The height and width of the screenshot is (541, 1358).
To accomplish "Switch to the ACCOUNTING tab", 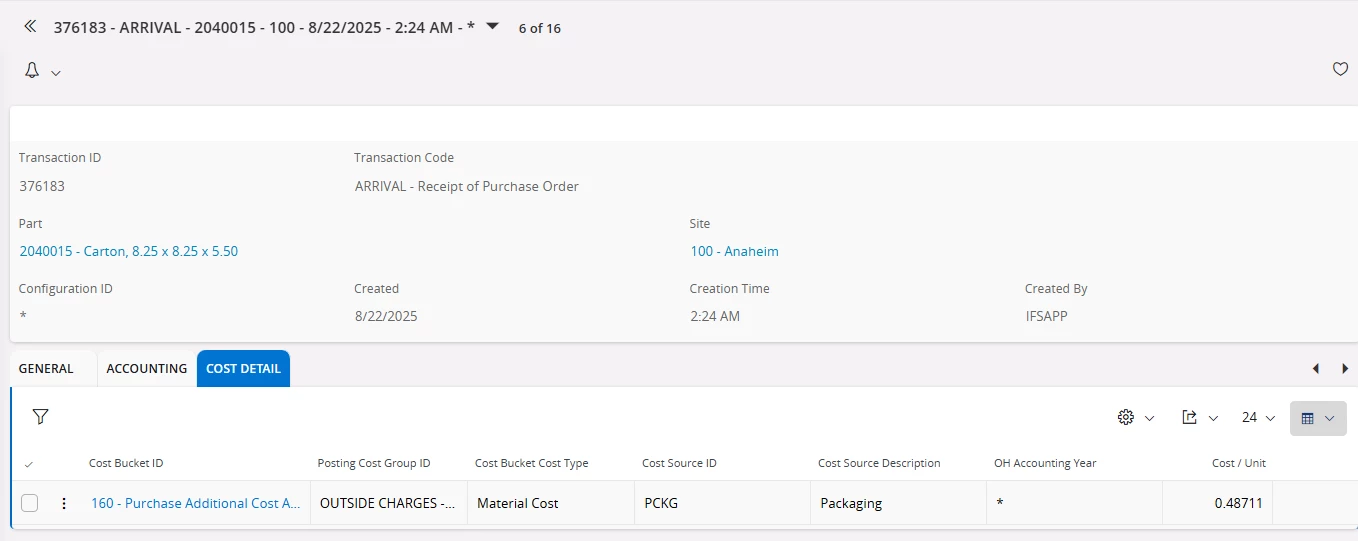I will tap(147, 368).
